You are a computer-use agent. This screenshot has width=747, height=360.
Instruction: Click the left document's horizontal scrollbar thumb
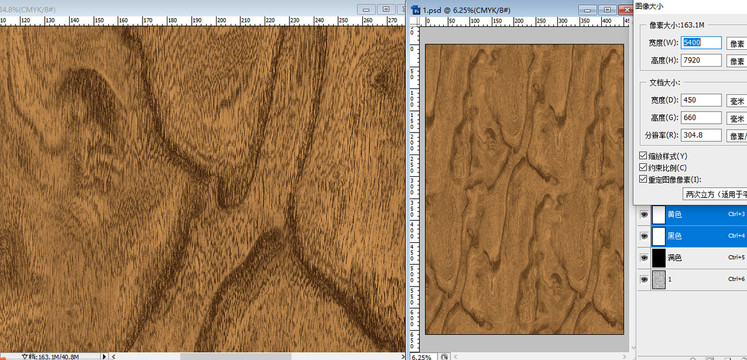(235, 356)
